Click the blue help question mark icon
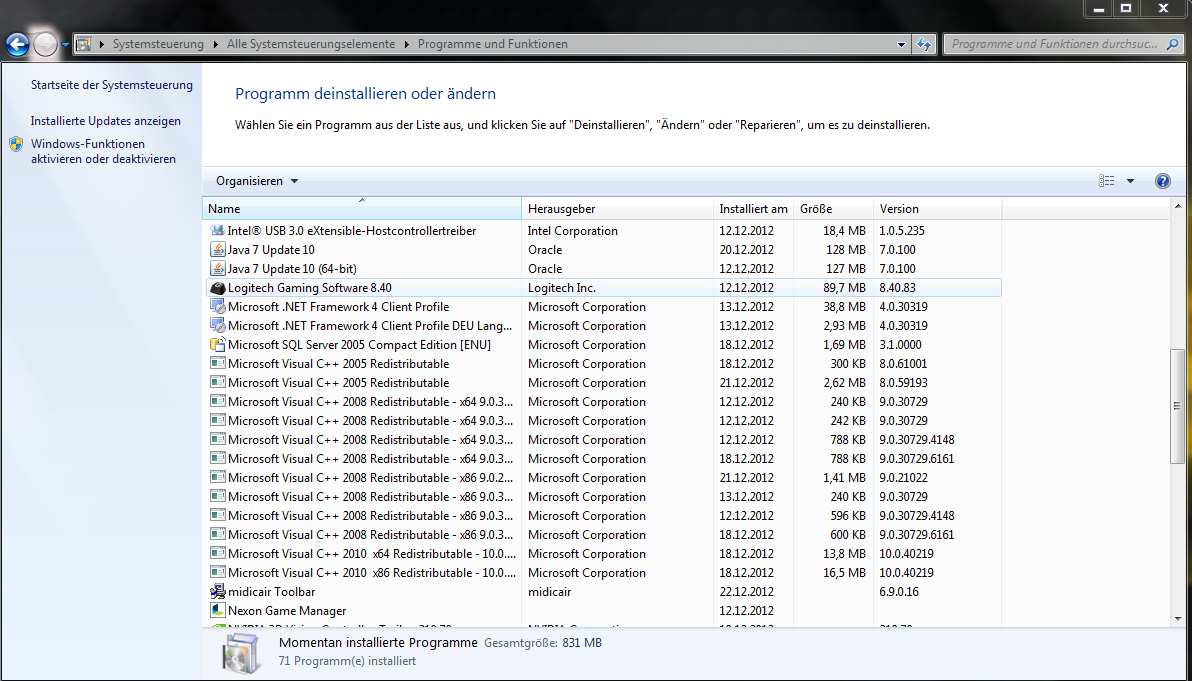 pos(1162,181)
